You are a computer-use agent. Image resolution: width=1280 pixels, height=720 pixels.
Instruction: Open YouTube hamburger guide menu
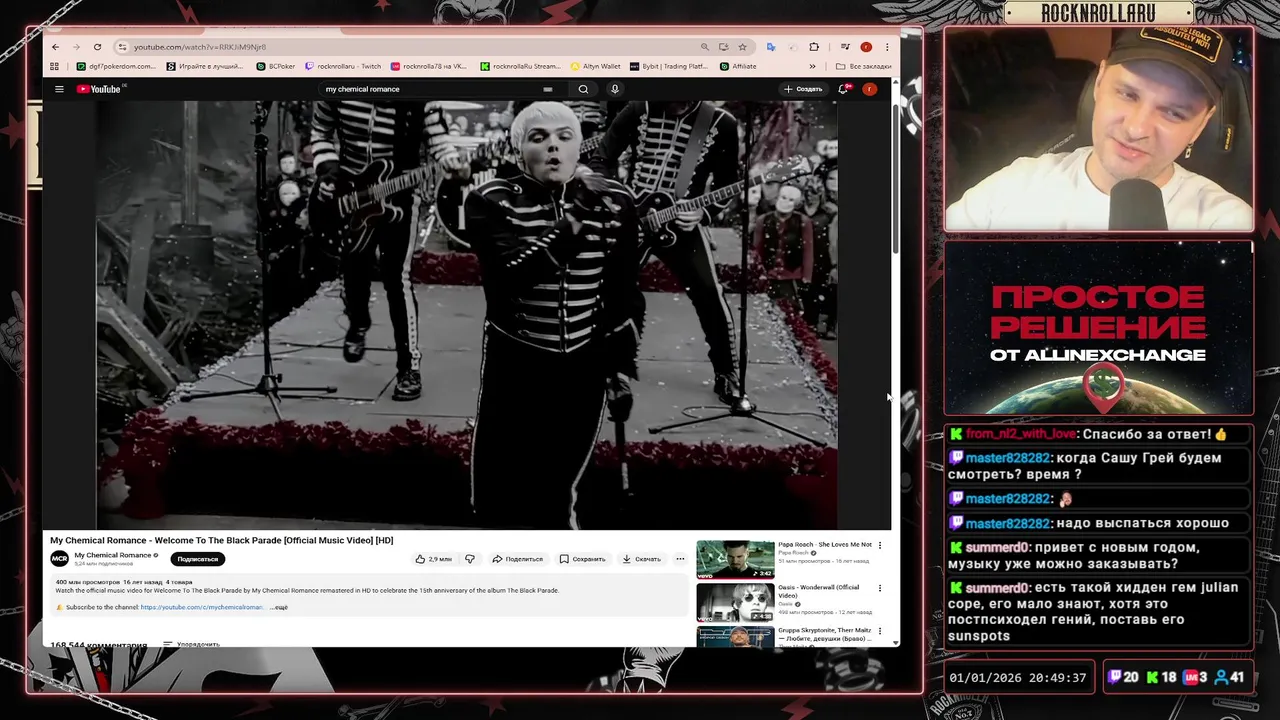pos(59,89)
